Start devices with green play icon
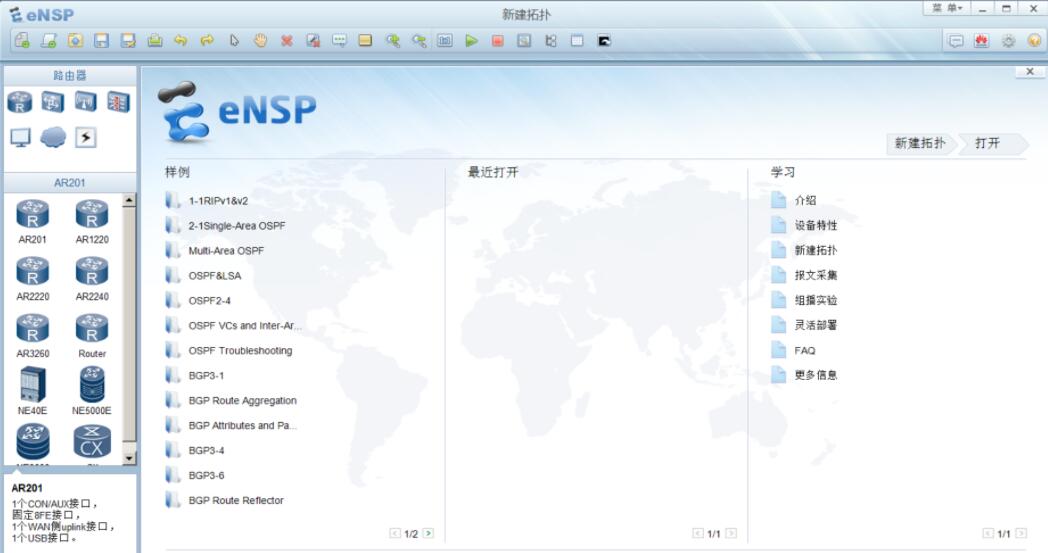The width and height of the screenshot is (1048, 553). click(x=472, y=41)
